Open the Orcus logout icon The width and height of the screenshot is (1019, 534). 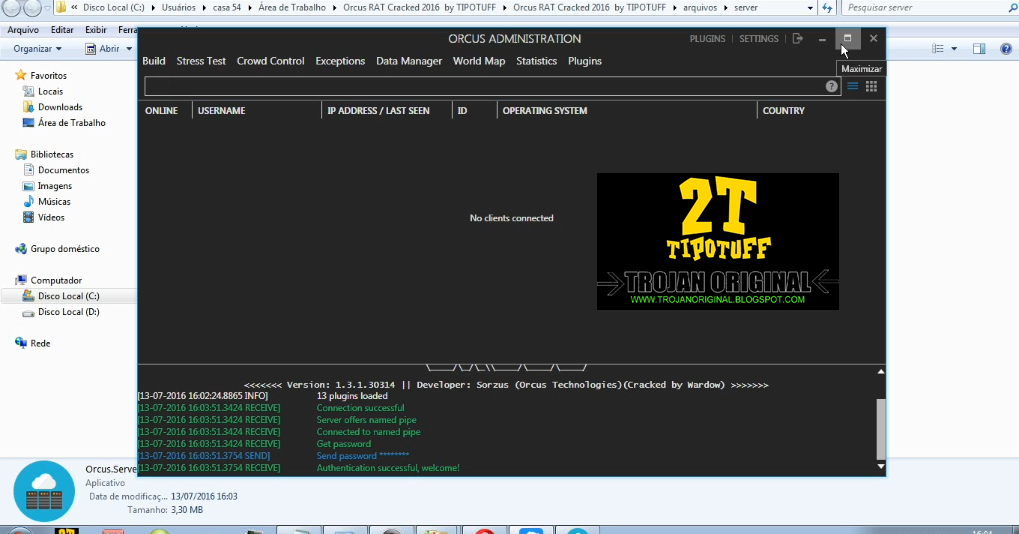point(797,38)
